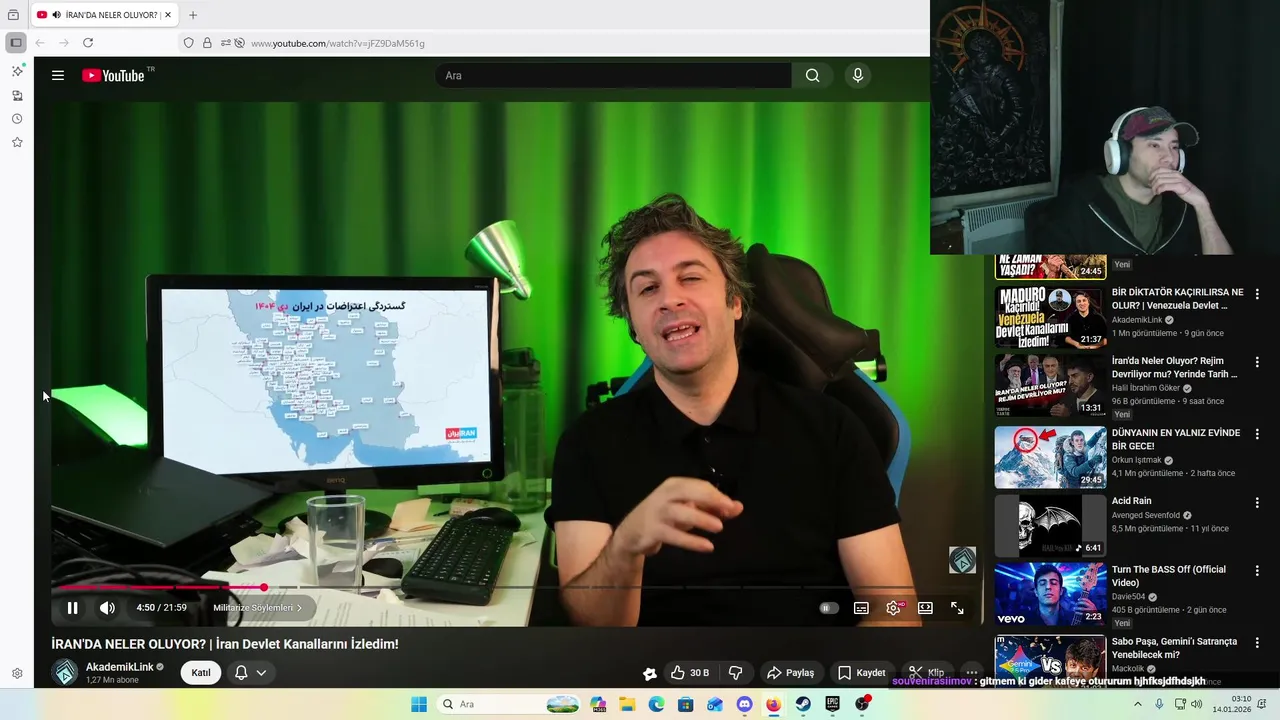Open the AI chatbot sparkle sidebar icon
This screenshot has width=1280, height=720.
17,71
